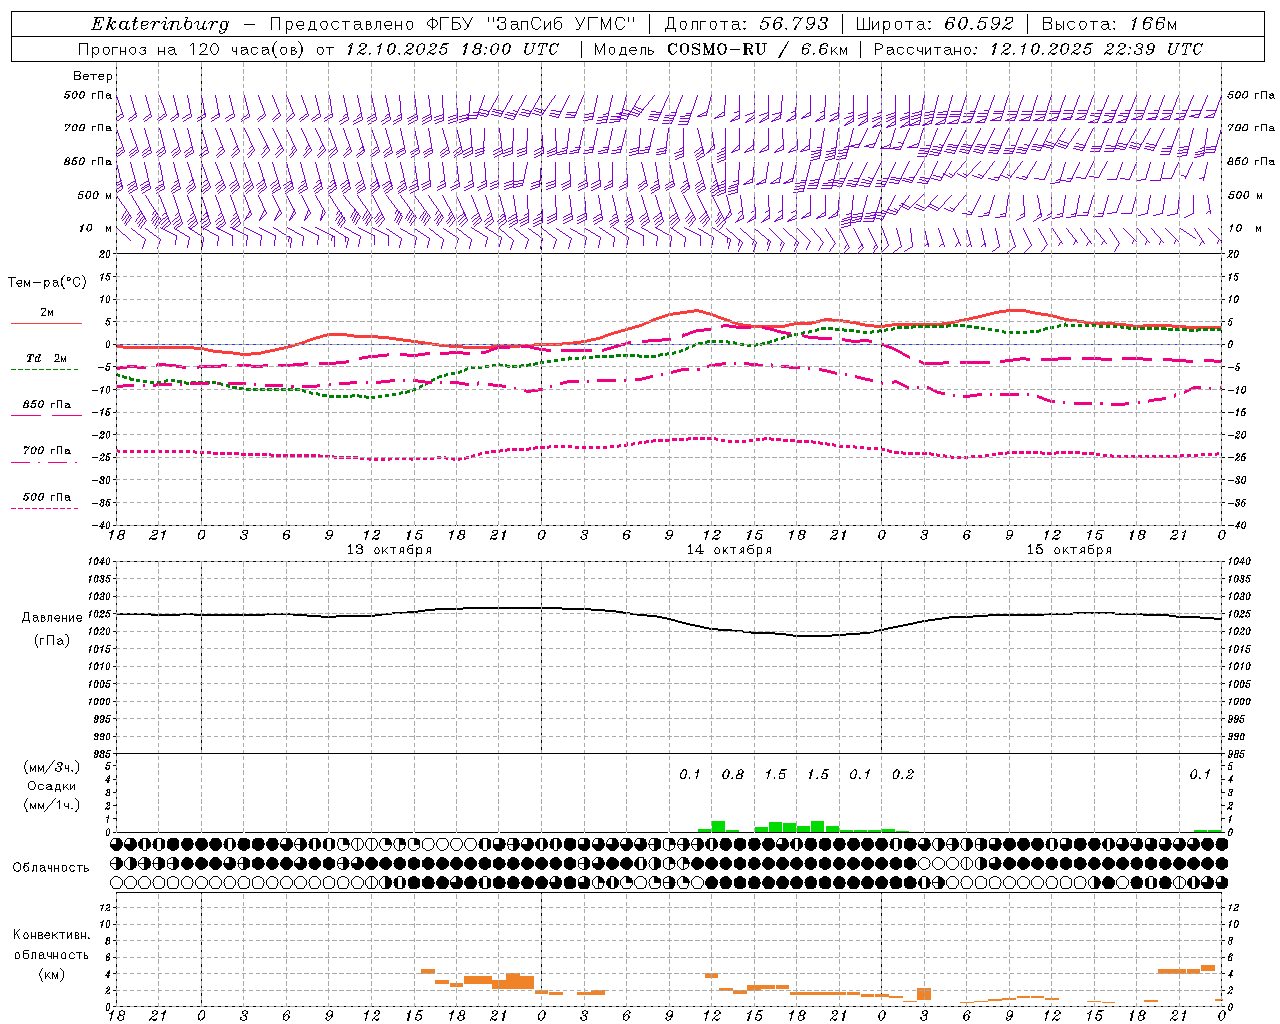Image resolution: width=1280 pixels, height=1024 pixels.
Task: Click the 'Модель COSMO-RU / 6.6км' label
Action: point(720,49)
